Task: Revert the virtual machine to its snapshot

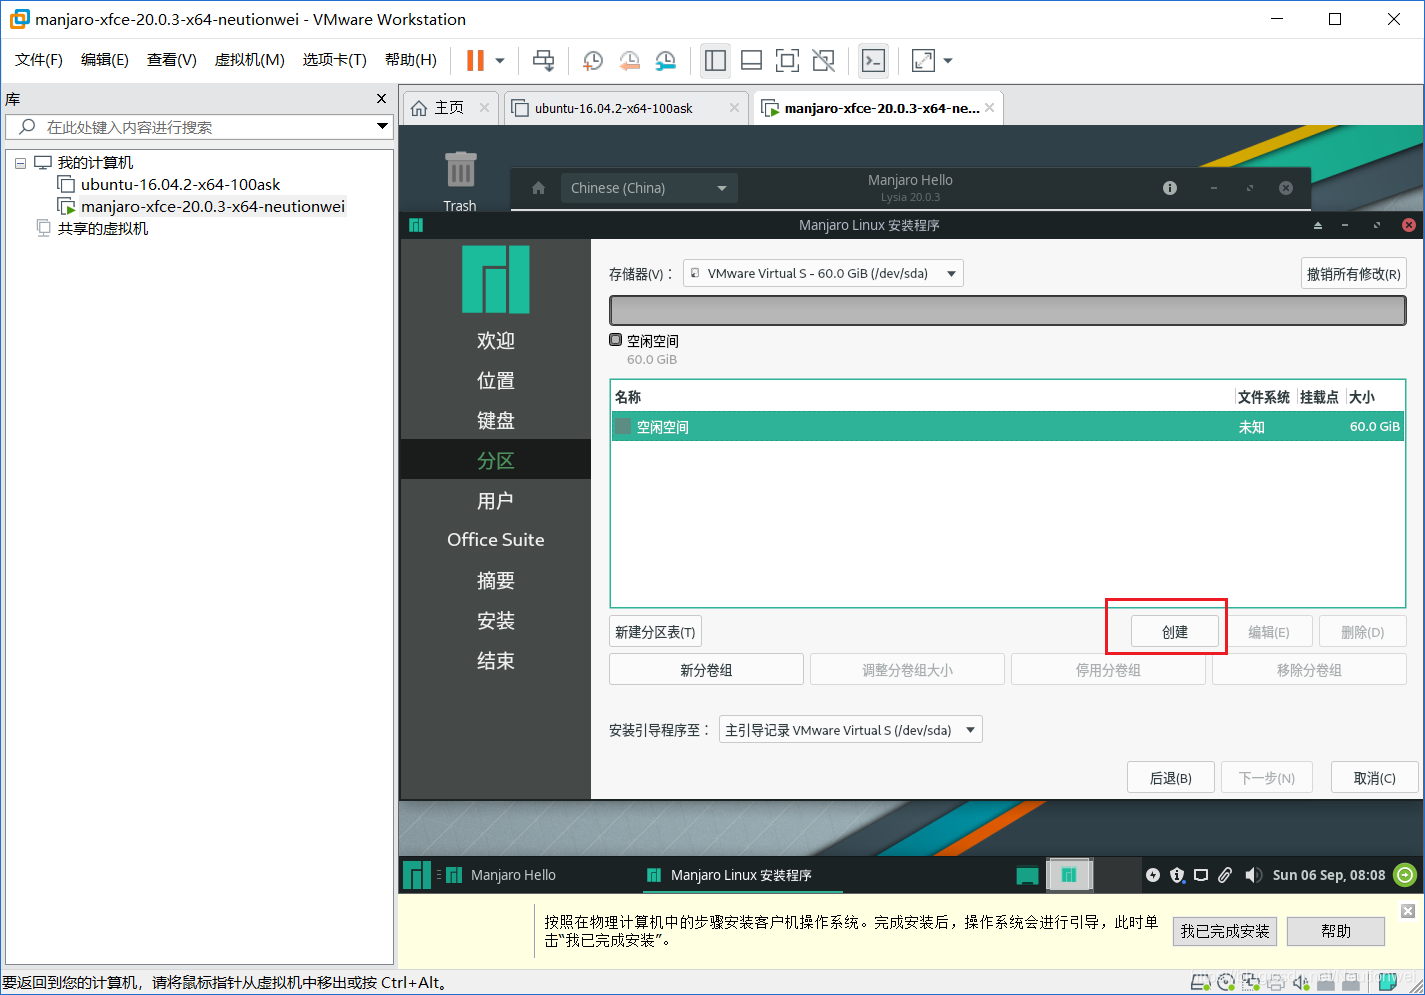Action: (x=629, y=61)
